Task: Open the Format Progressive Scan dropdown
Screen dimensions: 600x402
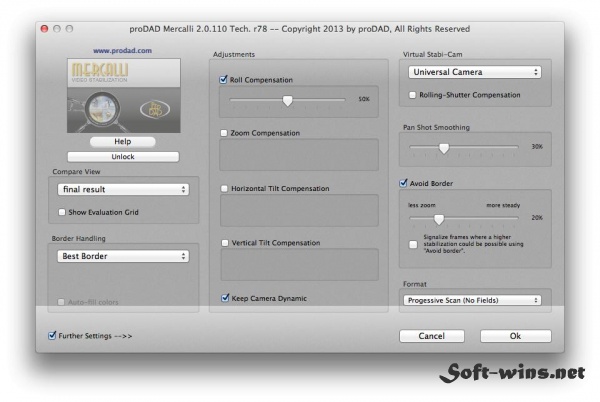Action: 472,300
